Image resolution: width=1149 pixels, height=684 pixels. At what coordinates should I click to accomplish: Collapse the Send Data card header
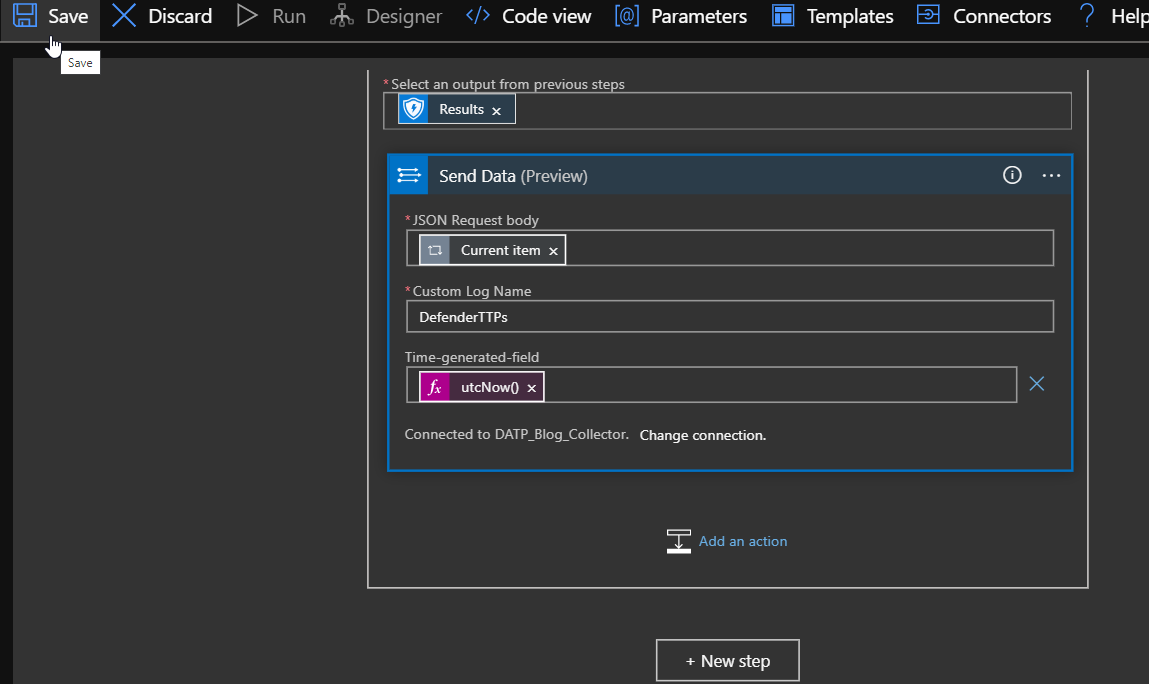click(x=700, y=176)
